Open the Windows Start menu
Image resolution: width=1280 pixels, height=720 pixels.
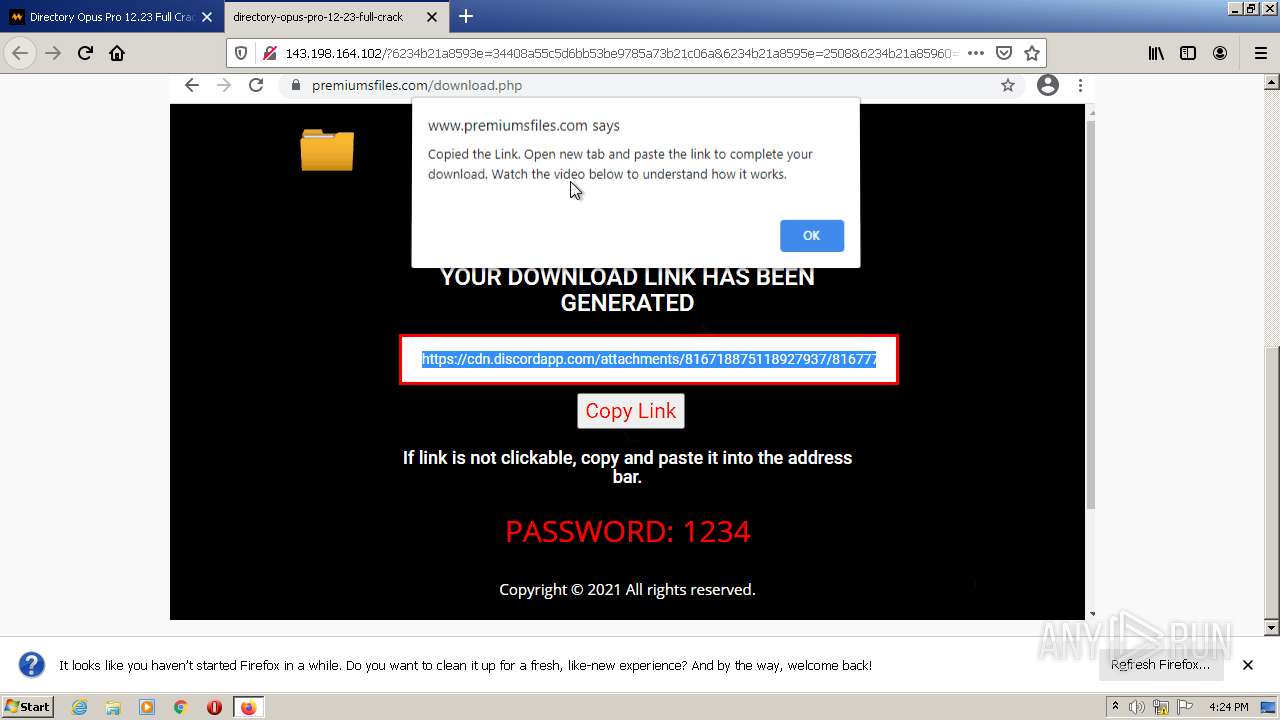(27, 707)
